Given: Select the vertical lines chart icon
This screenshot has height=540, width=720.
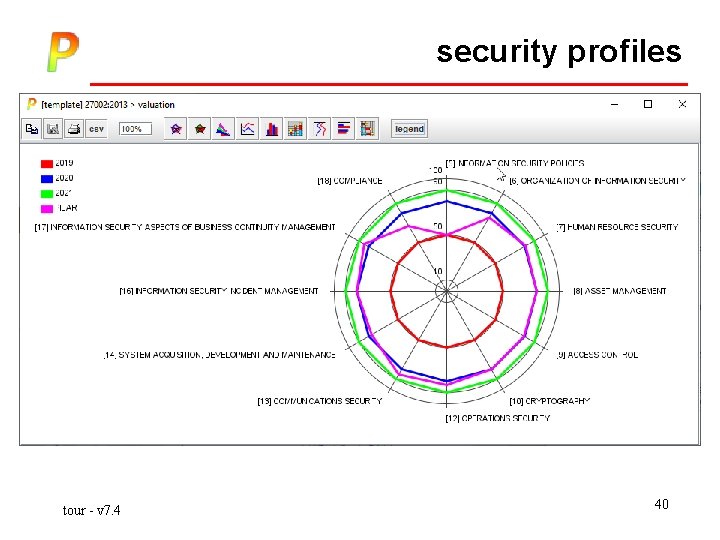Looking at the screenshot, I should pos(320,129).
